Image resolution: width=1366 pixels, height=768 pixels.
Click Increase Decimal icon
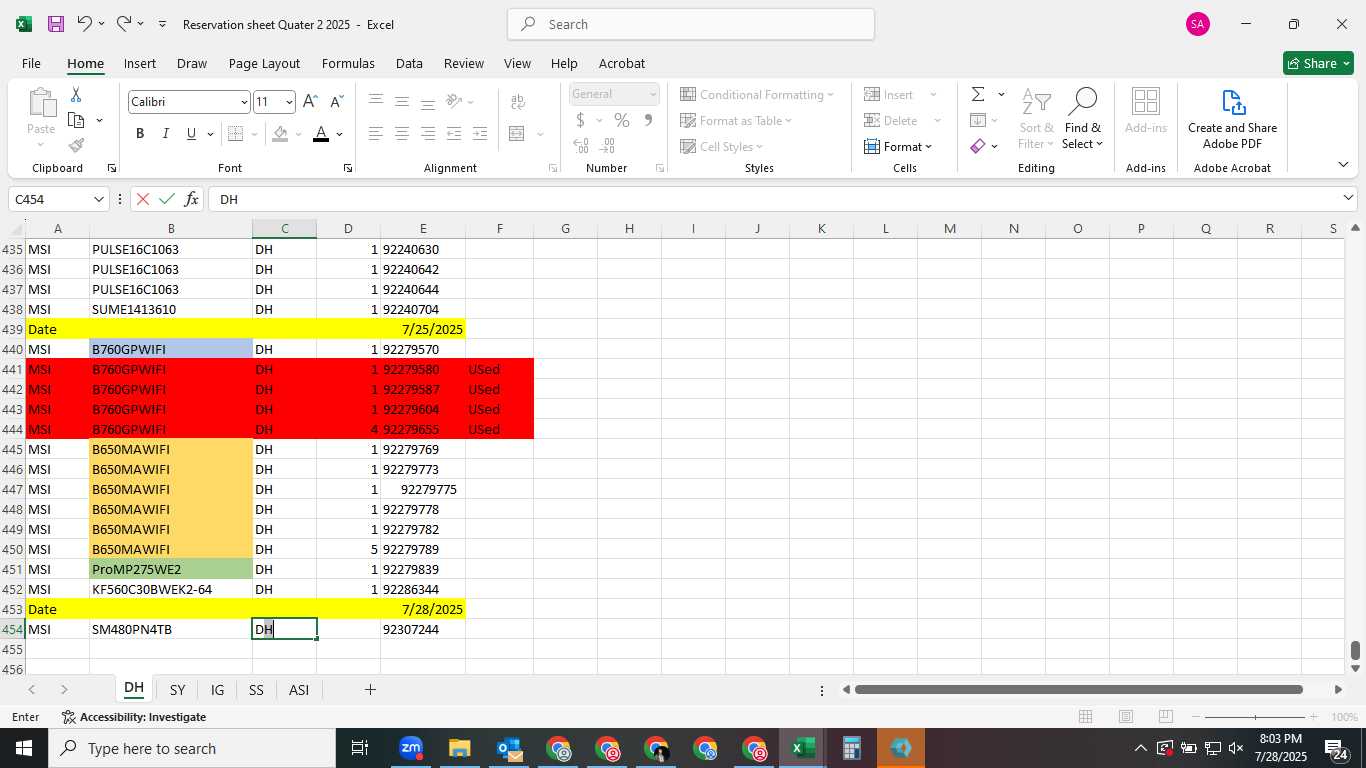[581, 146]
